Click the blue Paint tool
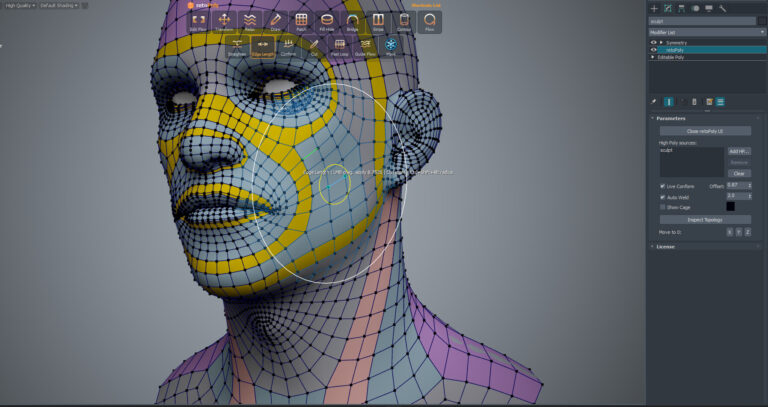This screenshot has width=768, height=407. click(391, 47)
